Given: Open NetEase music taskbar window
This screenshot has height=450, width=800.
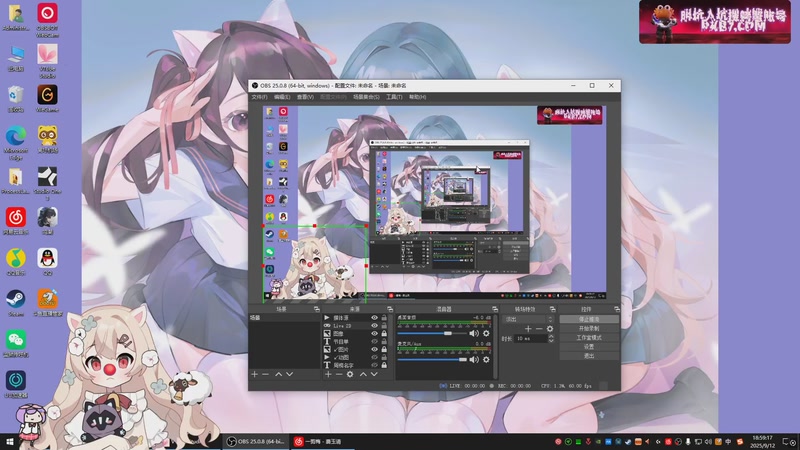Looking at the screenshot, I should point(321,441).
